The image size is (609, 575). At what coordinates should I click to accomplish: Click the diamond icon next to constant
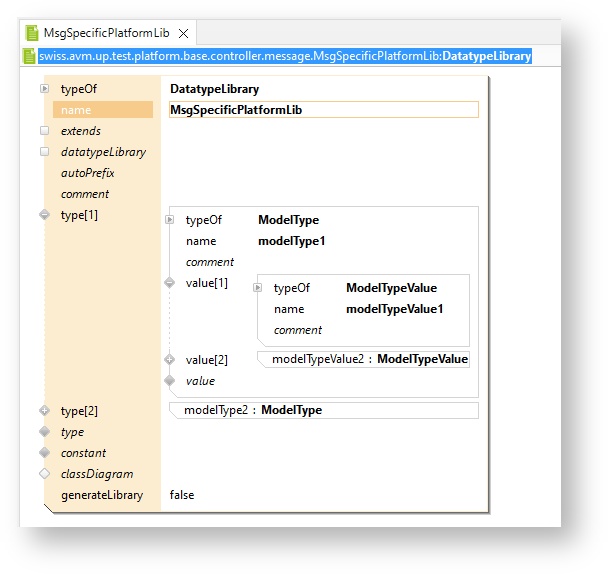pos(44,453)
